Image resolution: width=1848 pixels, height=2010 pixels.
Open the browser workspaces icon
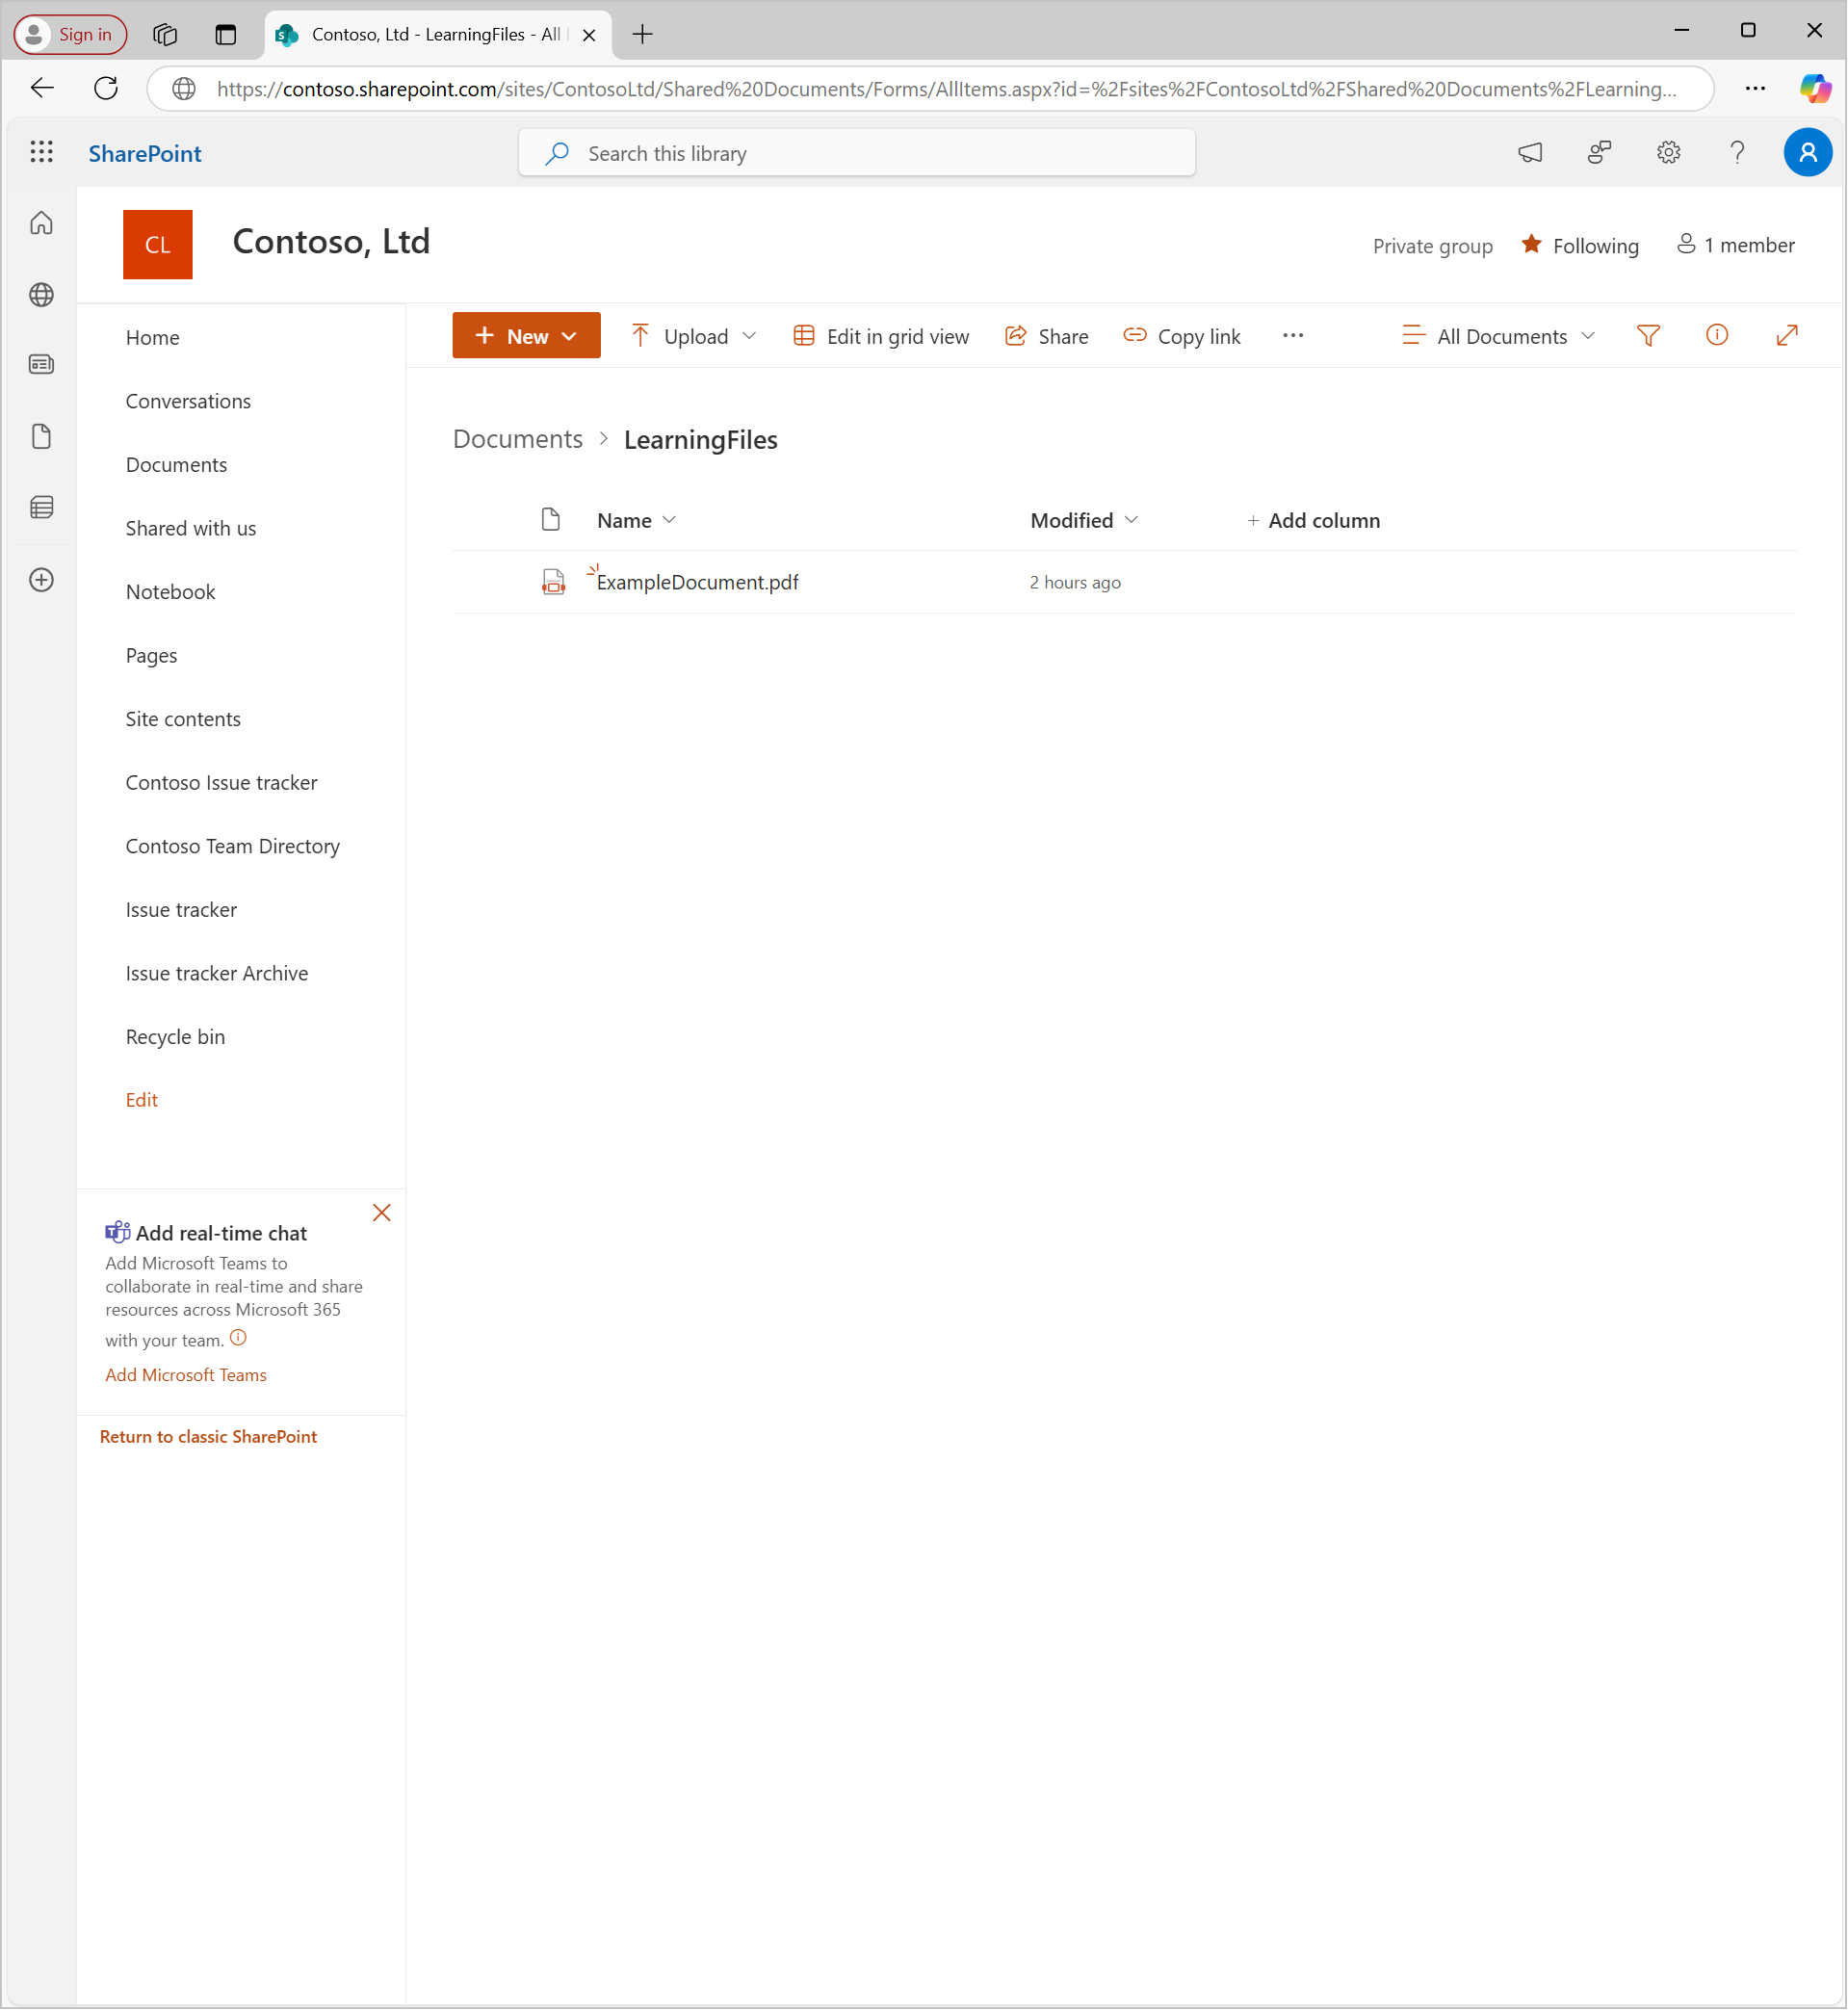(165, 34)
